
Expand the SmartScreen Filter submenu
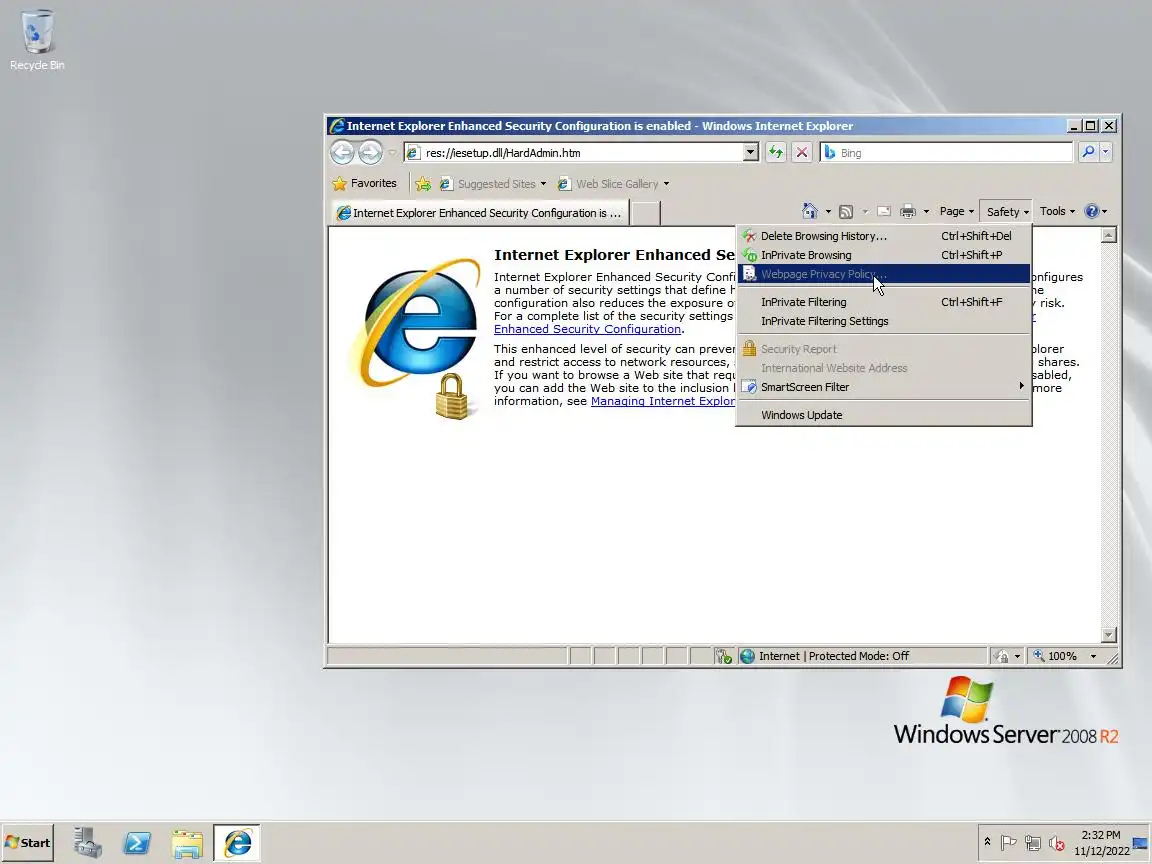pyautogui.click(x=884, y=387)
